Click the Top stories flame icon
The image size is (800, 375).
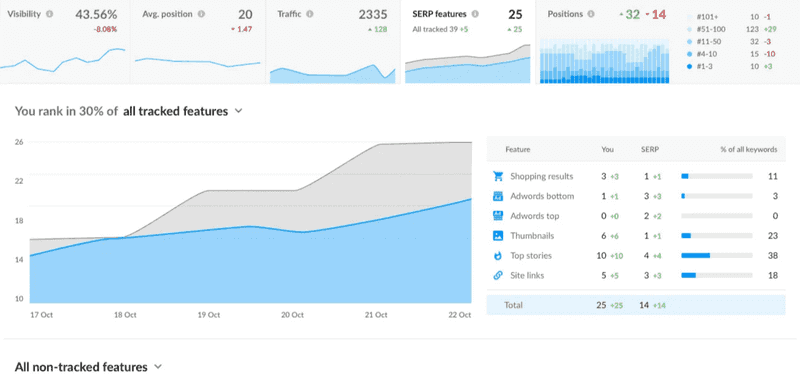[x=498, y=256]
